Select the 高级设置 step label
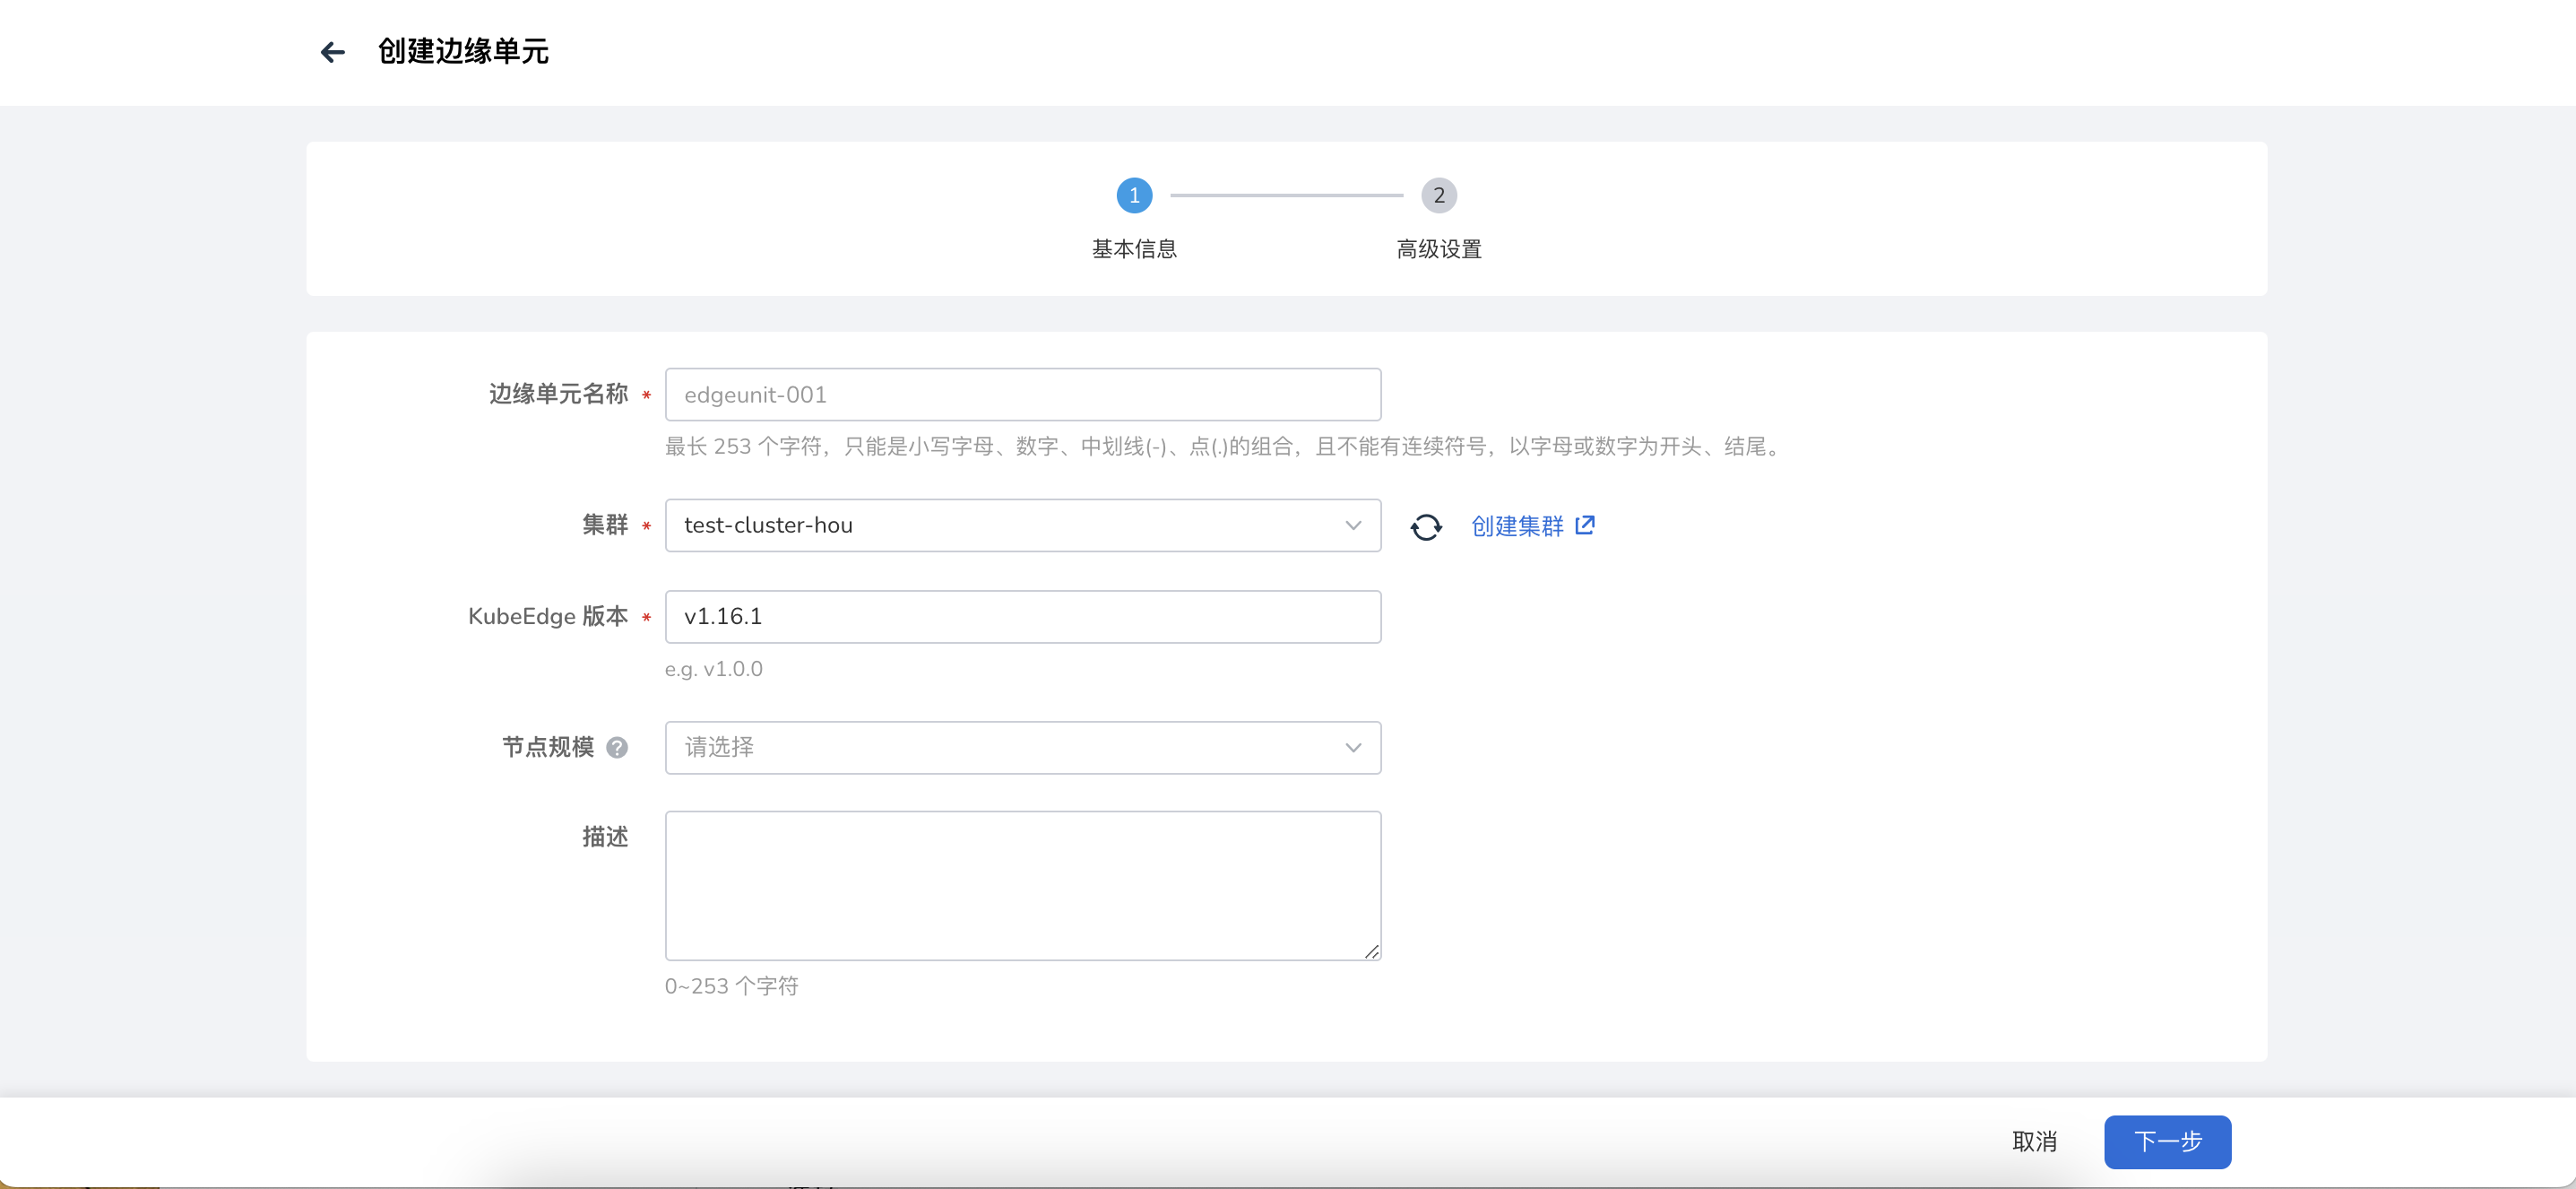The height and width of the screenshot is (1189, 2576). pyautogui.click(x=1438, y=249)
